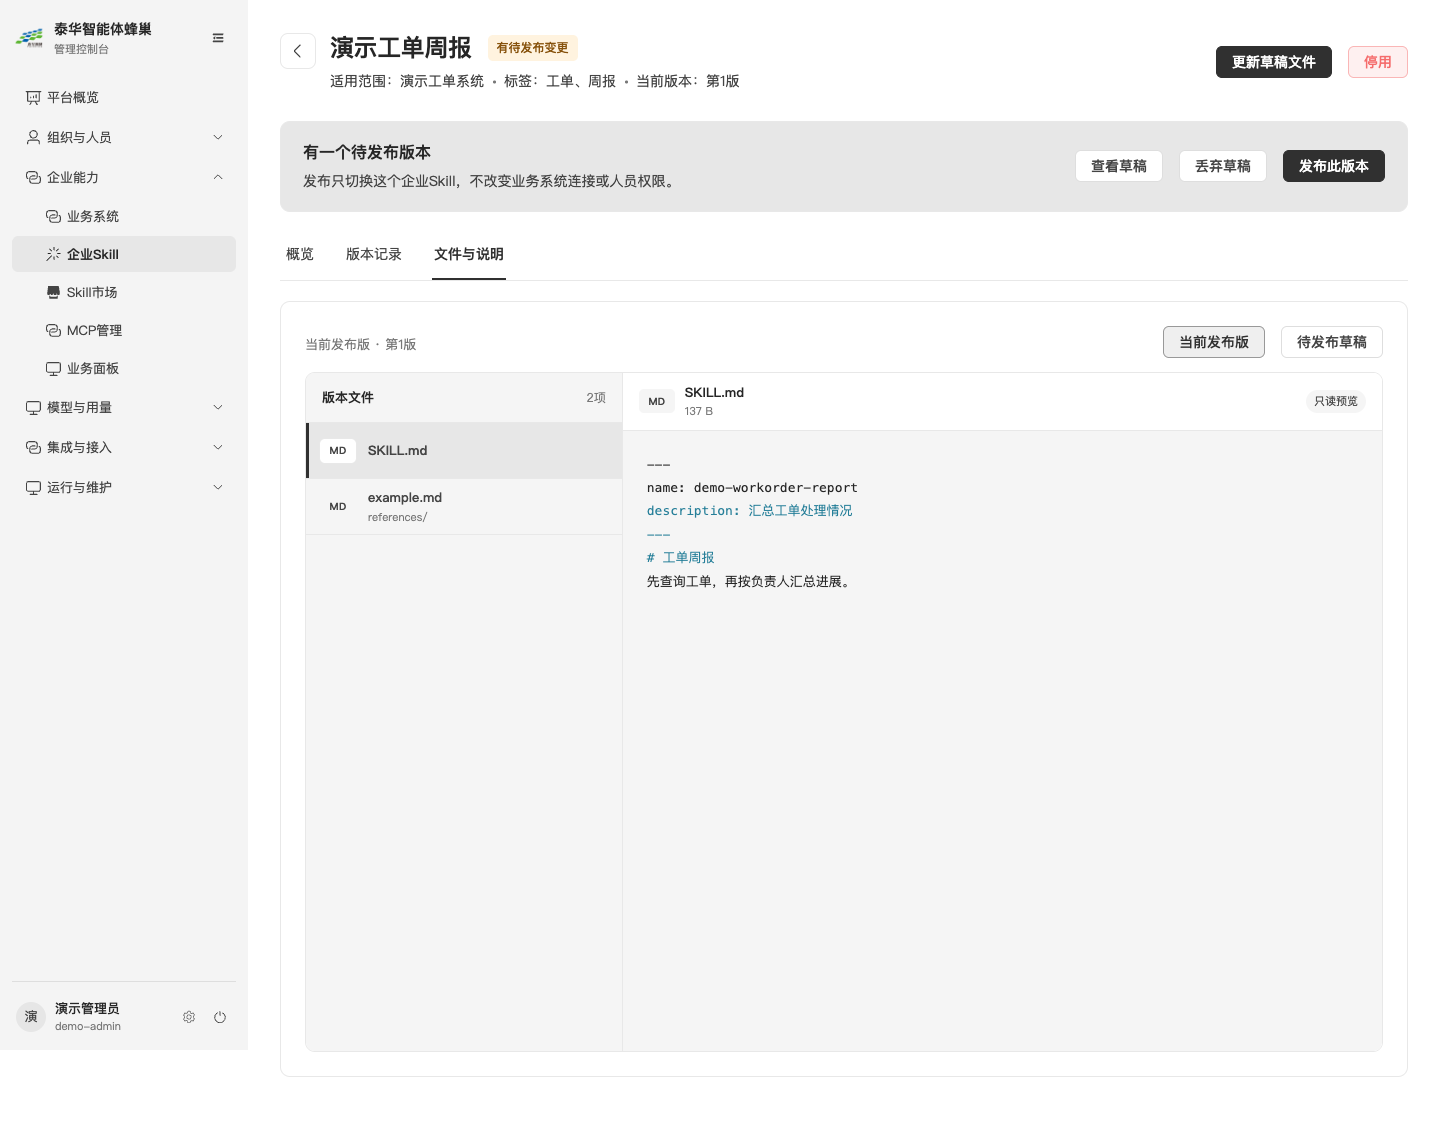The width and height of the screenshot is (1440, 1141).
Task: Click the 137 B file size
Action: click(x=699, y=411)
